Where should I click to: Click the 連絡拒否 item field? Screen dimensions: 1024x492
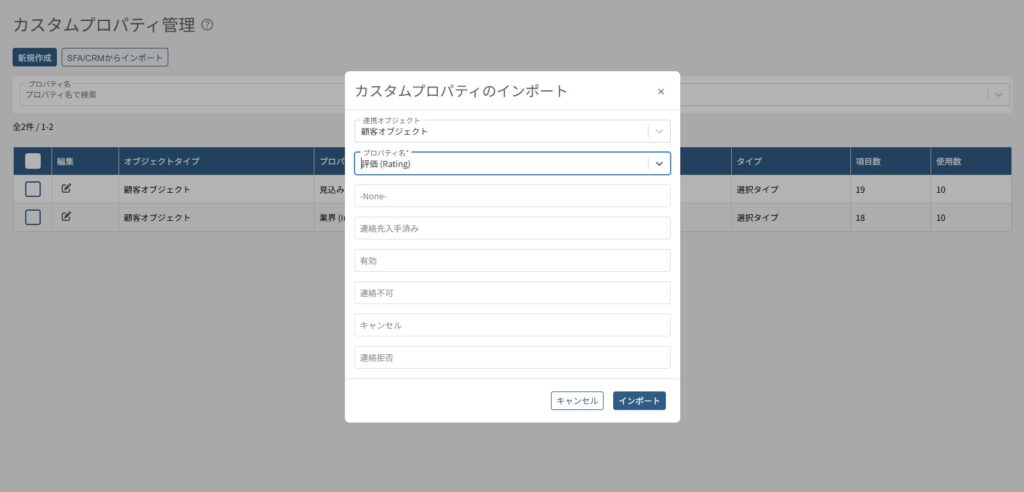click(x=512, y=357)
